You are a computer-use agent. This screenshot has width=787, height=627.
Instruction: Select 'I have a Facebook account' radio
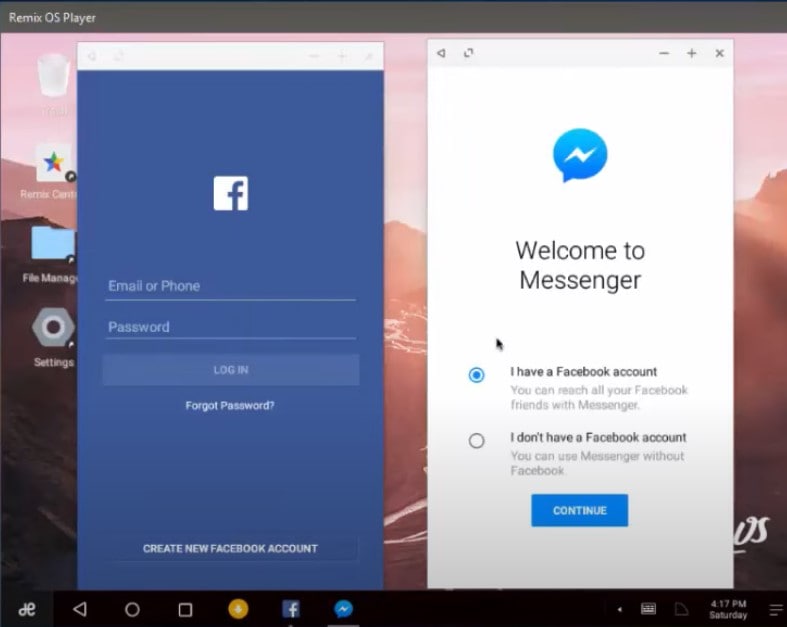click(x=476, y=375)
